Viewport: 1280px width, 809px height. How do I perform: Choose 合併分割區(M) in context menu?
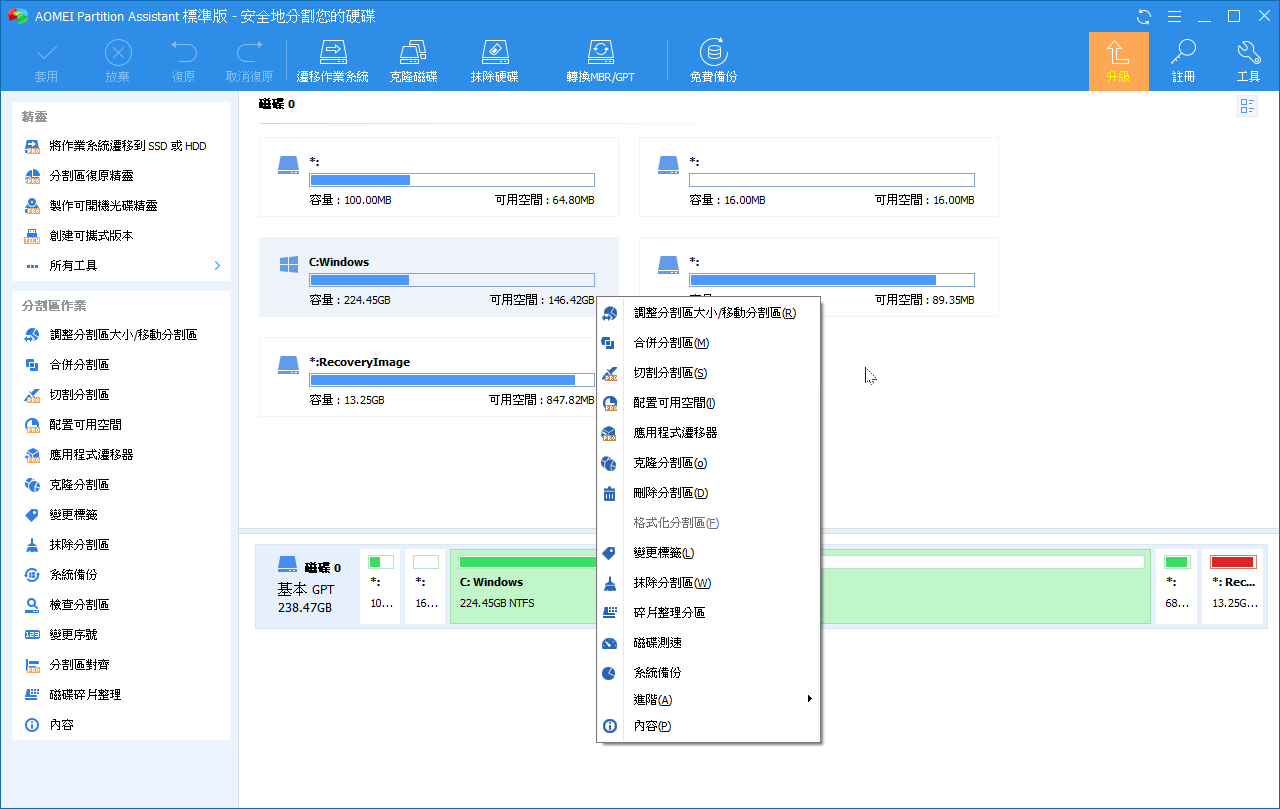tap(708, 343)
